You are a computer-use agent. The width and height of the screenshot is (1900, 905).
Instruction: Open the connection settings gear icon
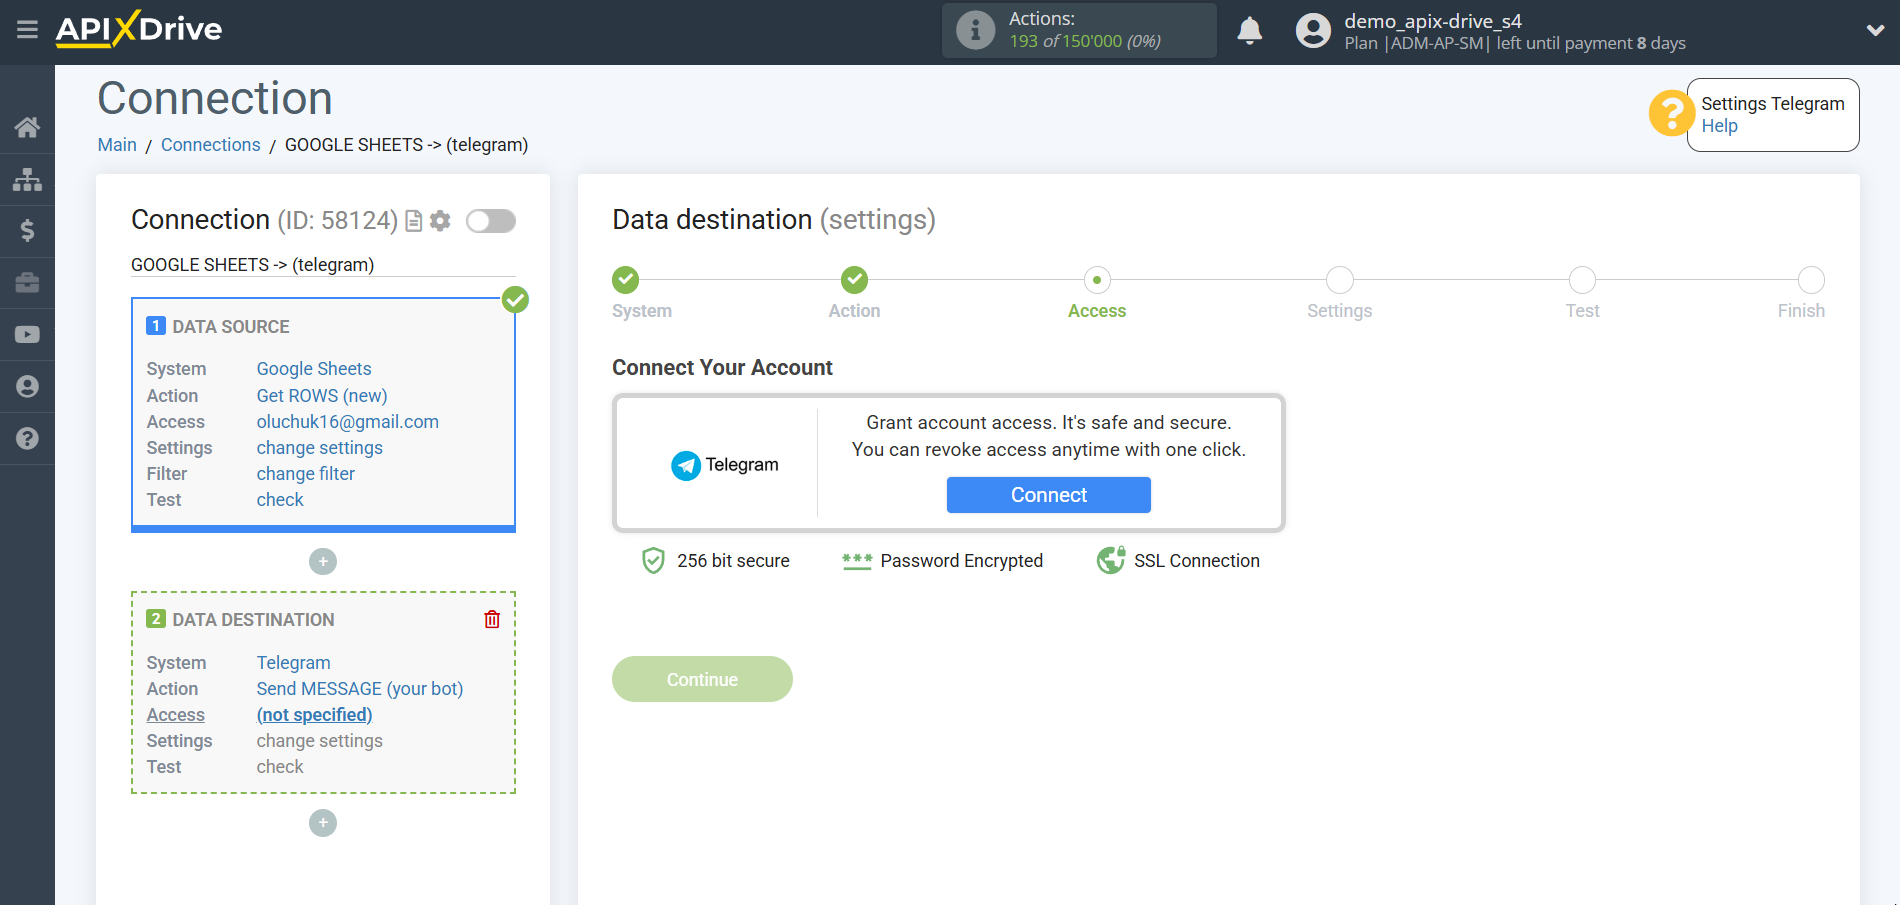[440, 221]
